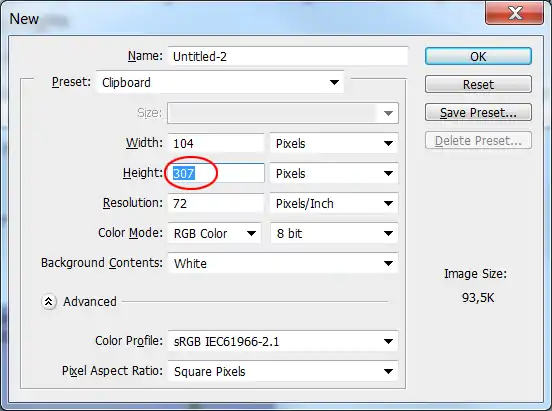Click the disabled Size dropdown arrow
This screenshot has width=552, height=411.
388,113
